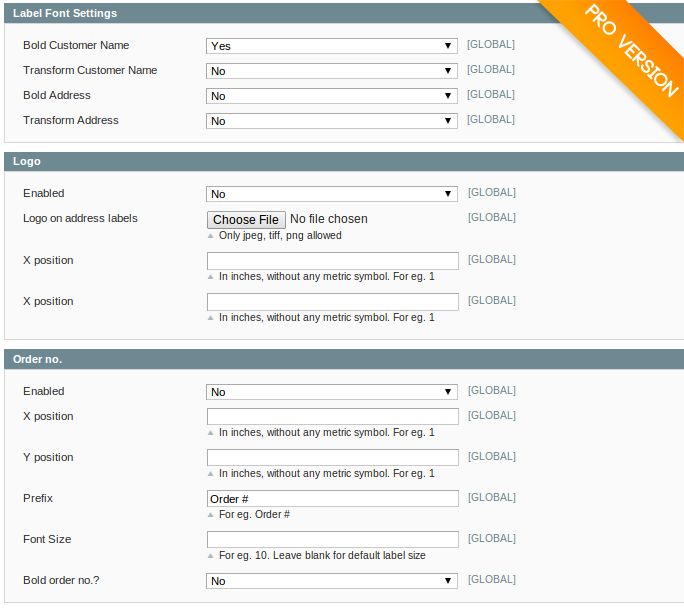Open the Bold Customer Name dropdown
684x610 pixels.
(332, 46)
